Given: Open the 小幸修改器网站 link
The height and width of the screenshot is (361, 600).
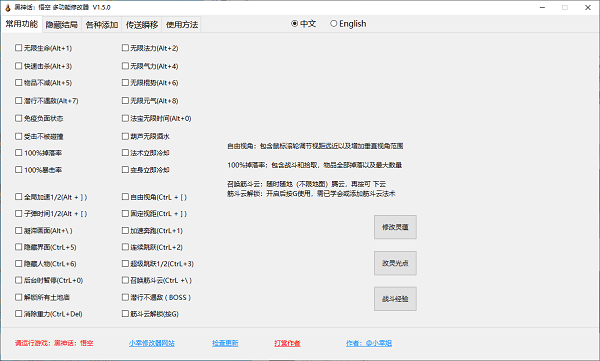Looking at the screenshot, I should tap(152, 343).
